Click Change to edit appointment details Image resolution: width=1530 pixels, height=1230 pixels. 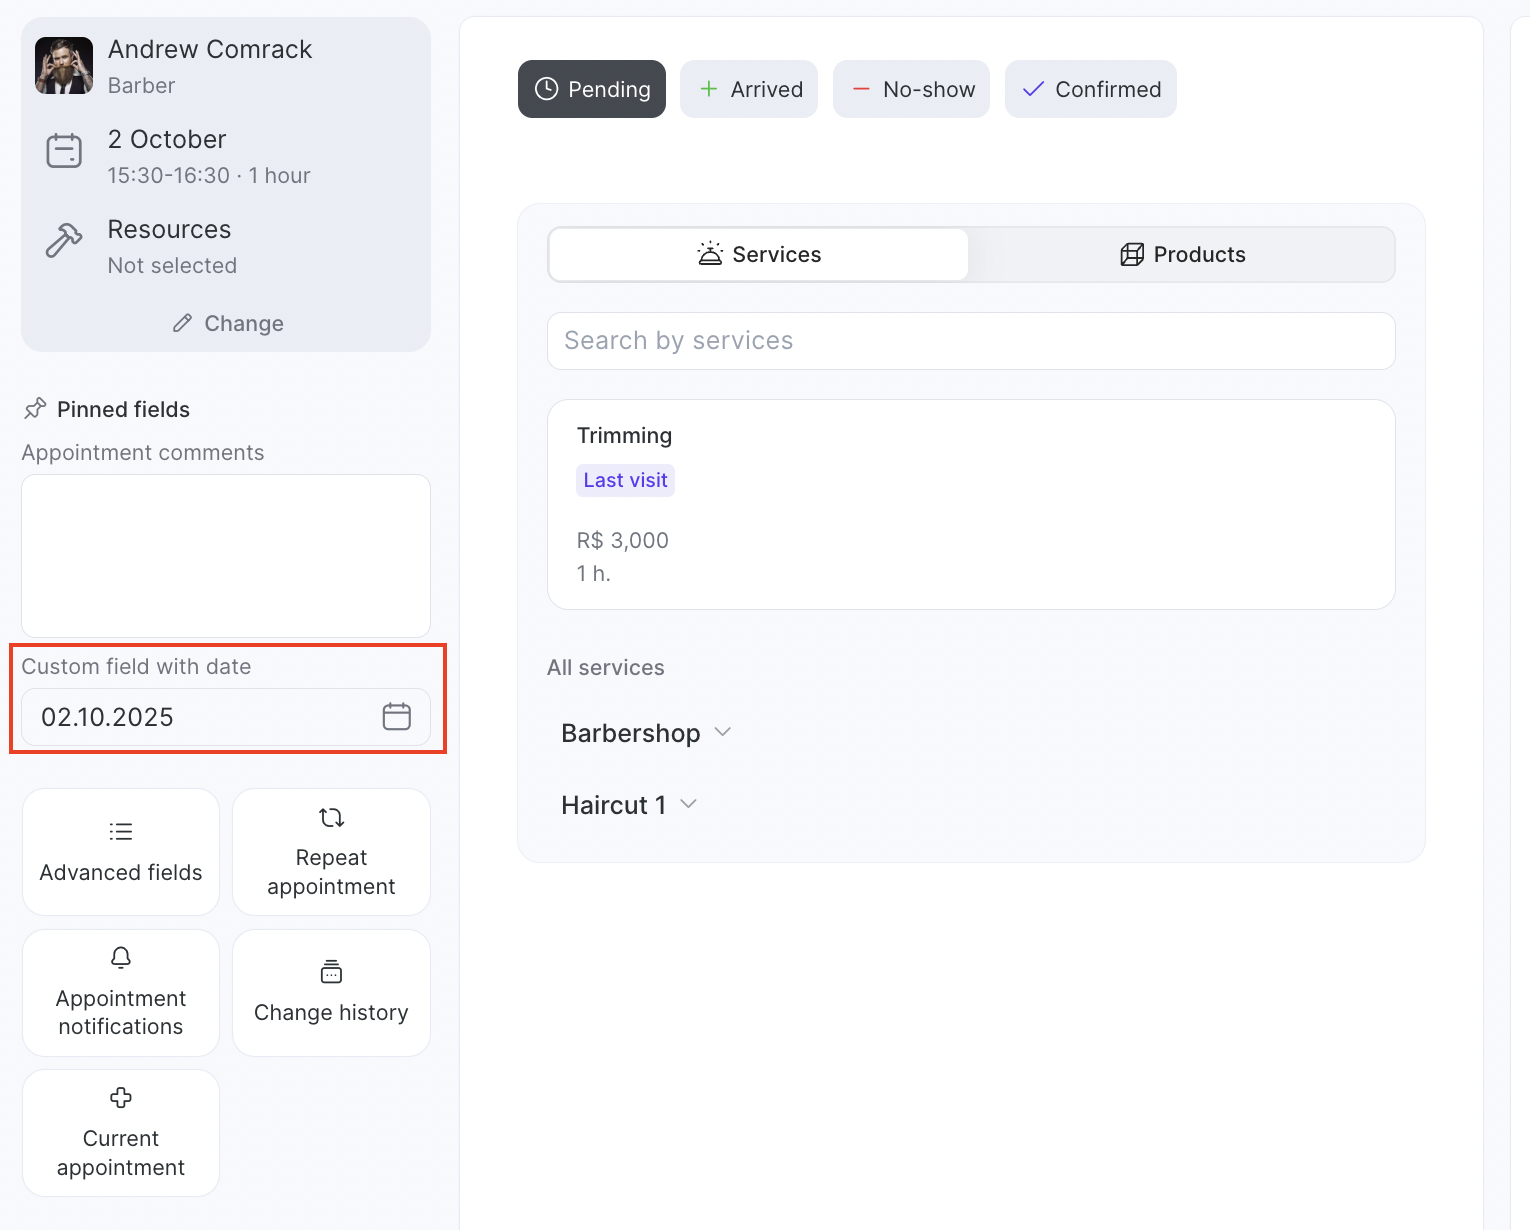(x=227, y=323)
